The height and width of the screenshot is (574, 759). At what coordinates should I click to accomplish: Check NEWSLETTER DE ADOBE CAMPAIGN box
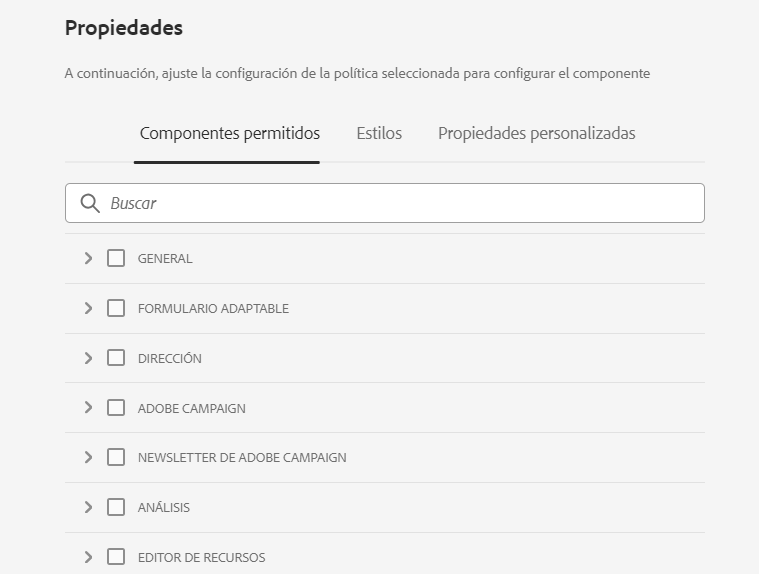(x=116, y=457)
